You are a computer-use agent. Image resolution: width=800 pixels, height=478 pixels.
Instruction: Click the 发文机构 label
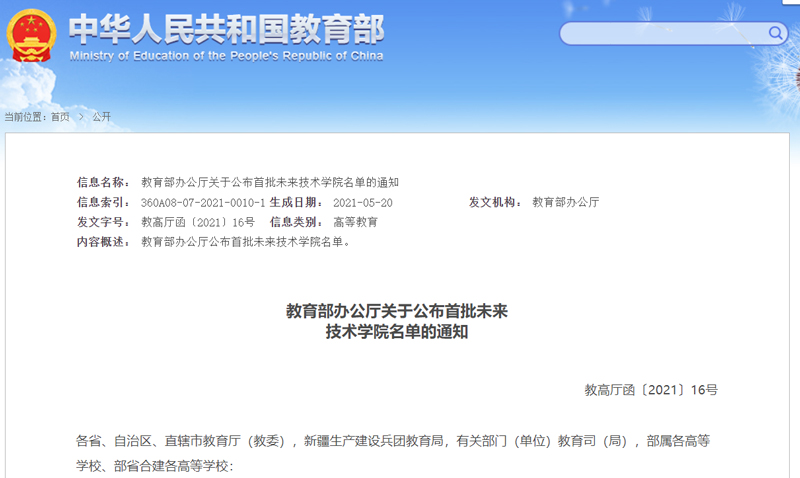click(x=495, y=202)
